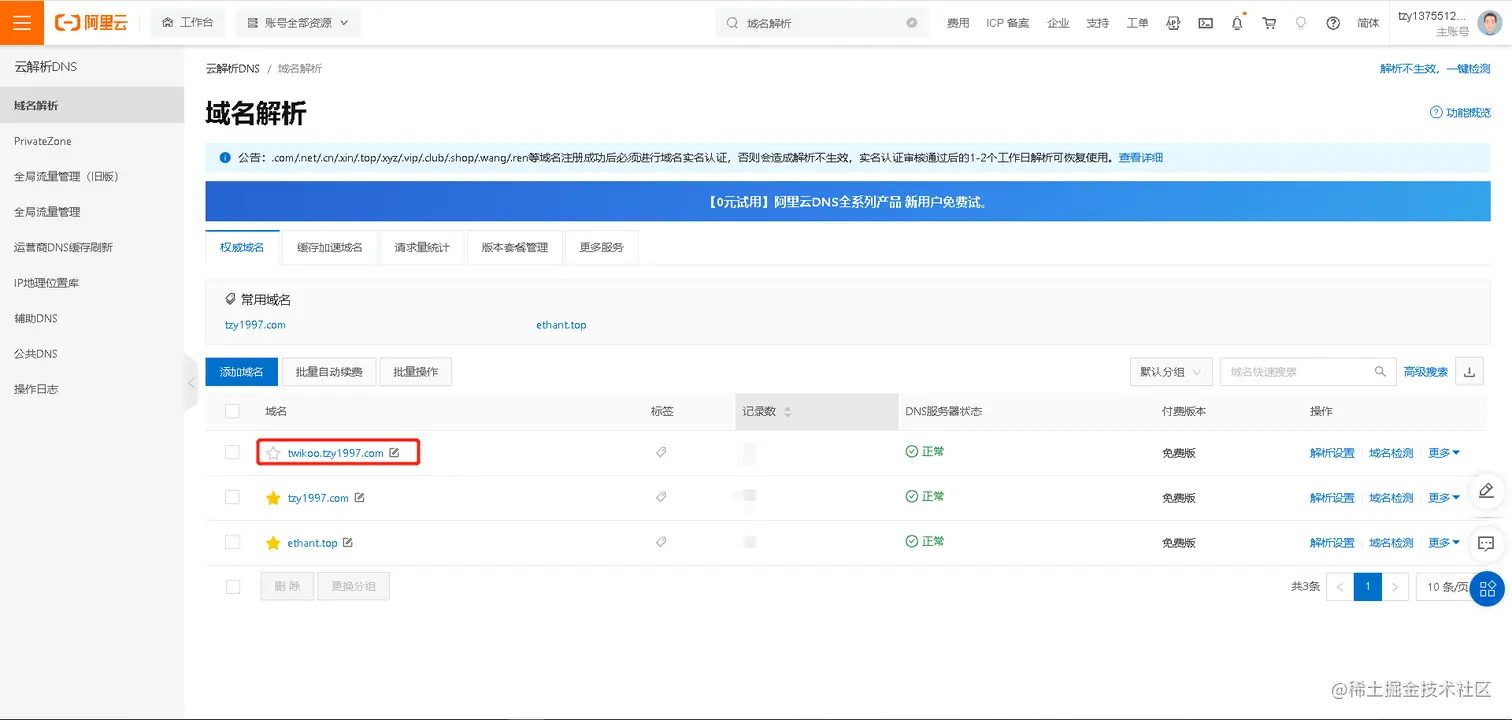Click the download export icon button

tap(1469, 371)
